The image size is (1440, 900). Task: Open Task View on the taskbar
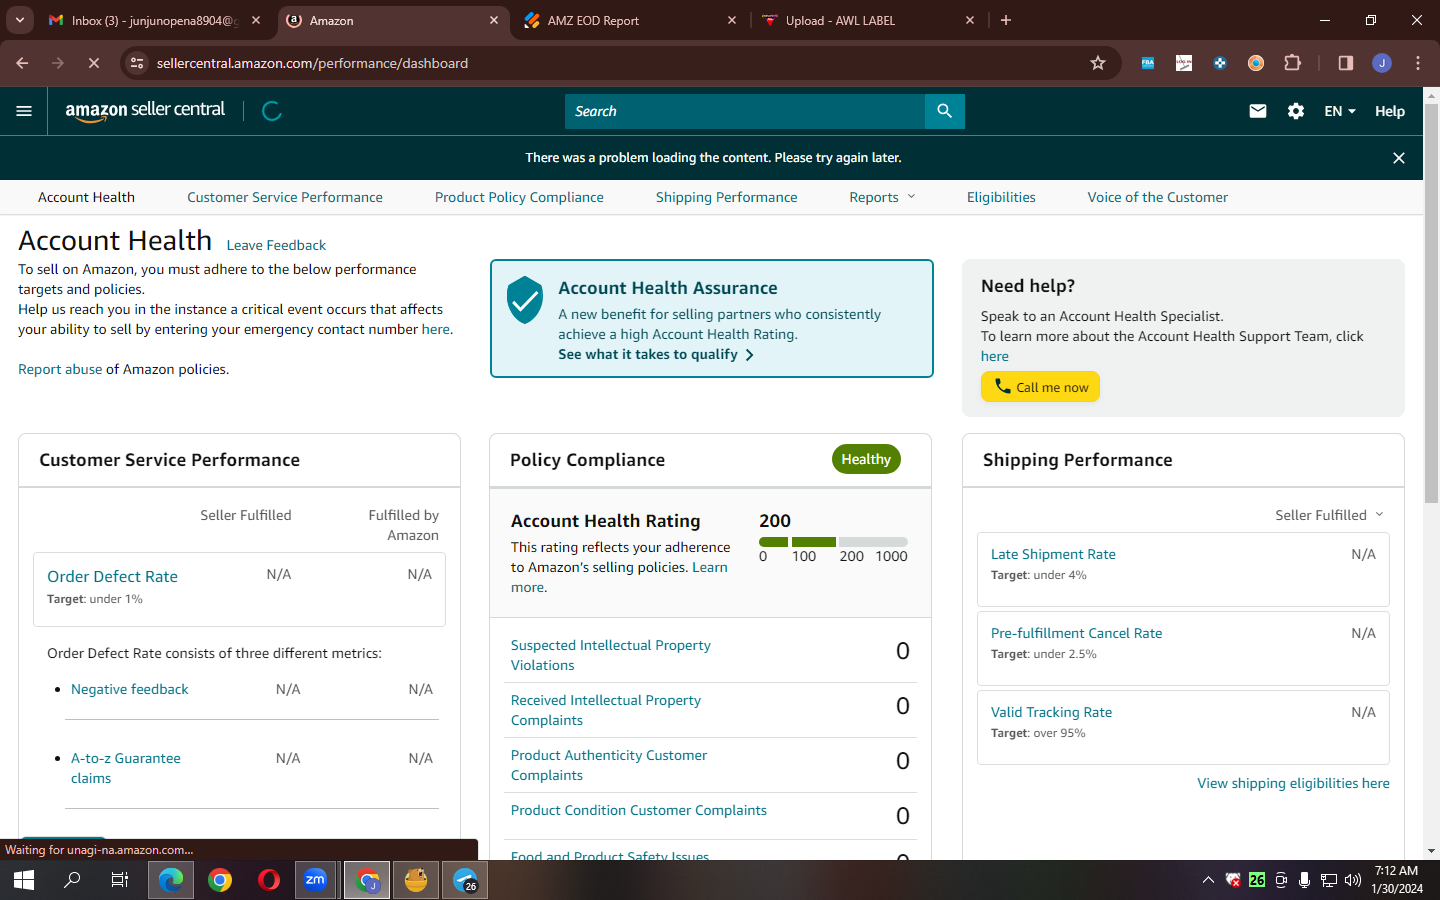(120, 880)
